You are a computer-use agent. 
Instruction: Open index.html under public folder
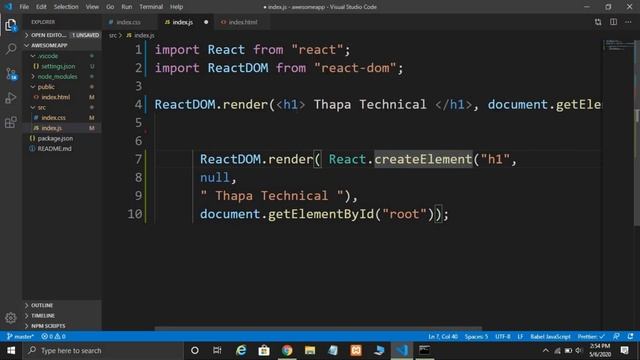(x=62, y=97)
